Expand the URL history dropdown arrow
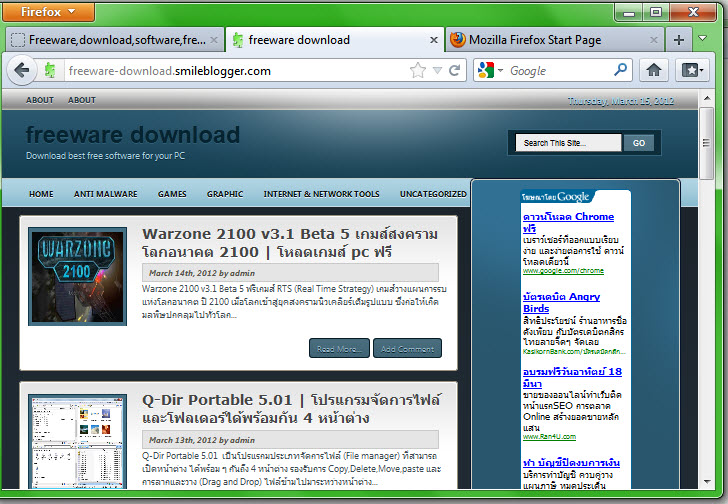The width and height of the screenshot is (728, 504). 437,71
